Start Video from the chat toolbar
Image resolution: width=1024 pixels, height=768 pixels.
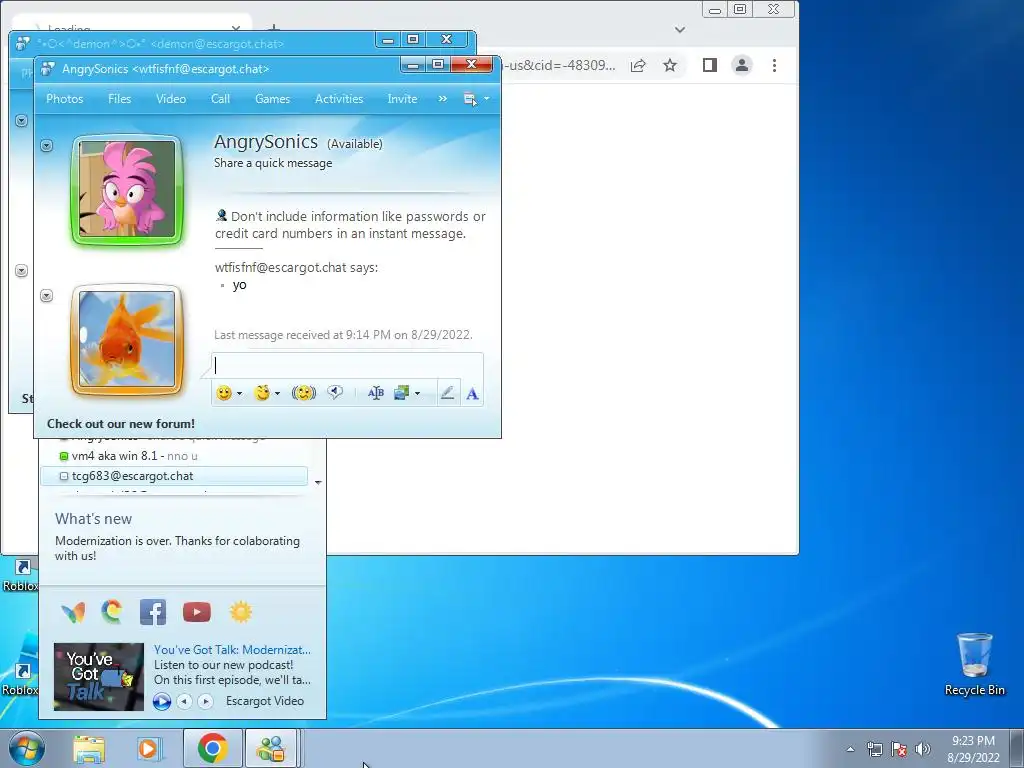click(170, 99)
